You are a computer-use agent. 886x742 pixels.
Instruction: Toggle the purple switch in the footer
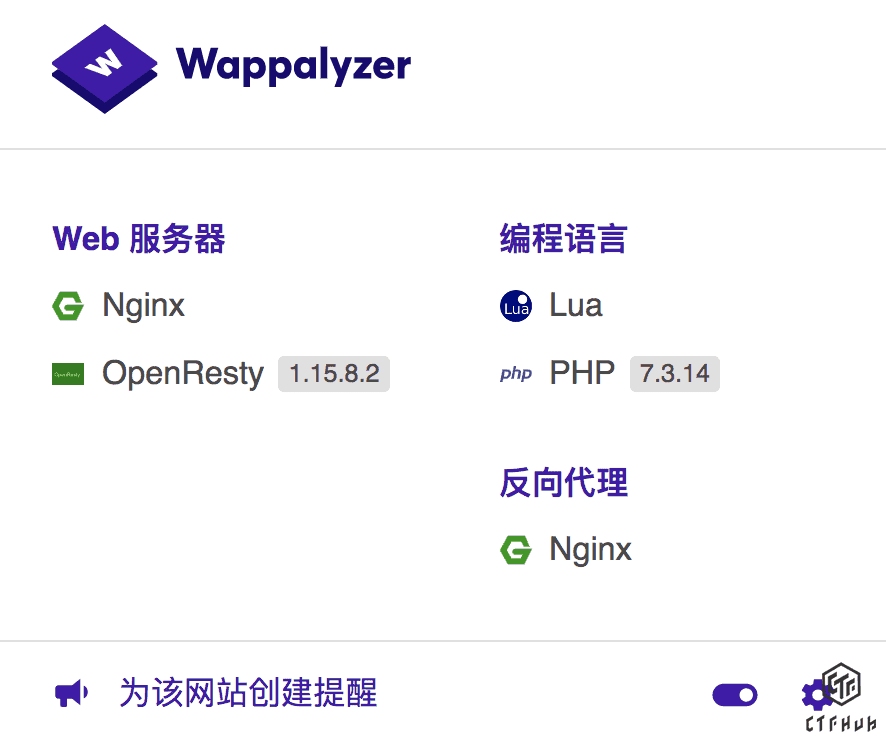click(735, 695)
